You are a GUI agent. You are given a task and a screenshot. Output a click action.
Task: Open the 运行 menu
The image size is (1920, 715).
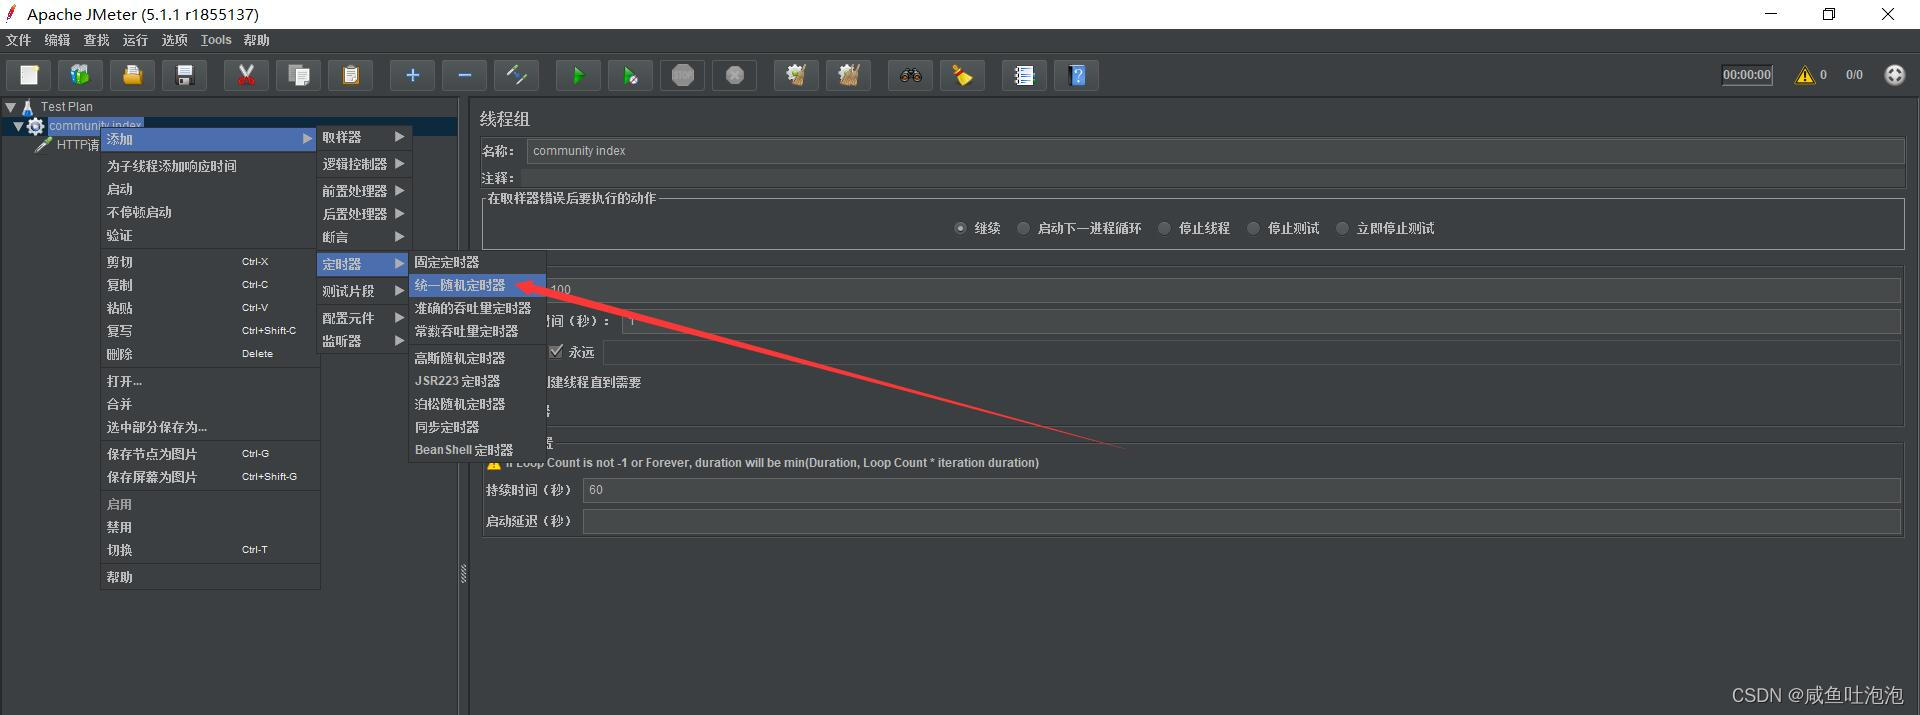135,40
